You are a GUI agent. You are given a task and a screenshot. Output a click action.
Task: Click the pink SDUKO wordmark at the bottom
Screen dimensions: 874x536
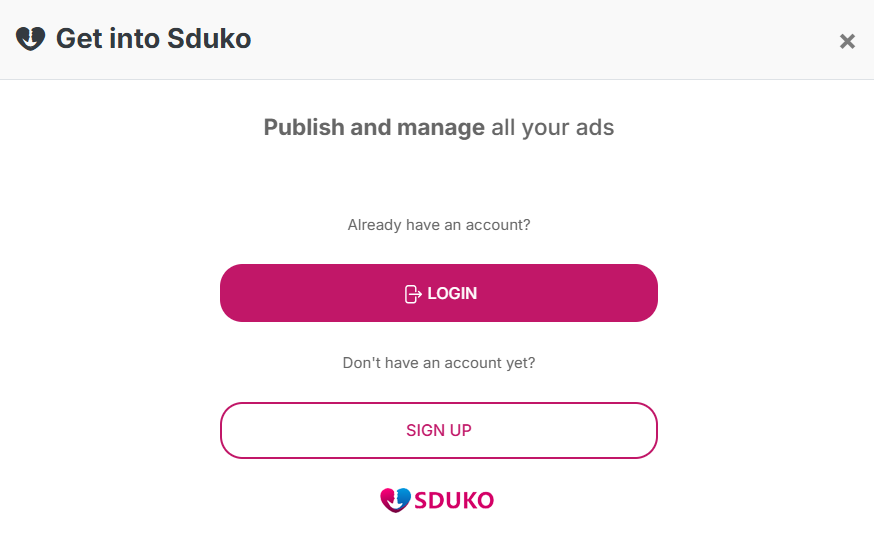pyautogui.click(x=454, y=500)
